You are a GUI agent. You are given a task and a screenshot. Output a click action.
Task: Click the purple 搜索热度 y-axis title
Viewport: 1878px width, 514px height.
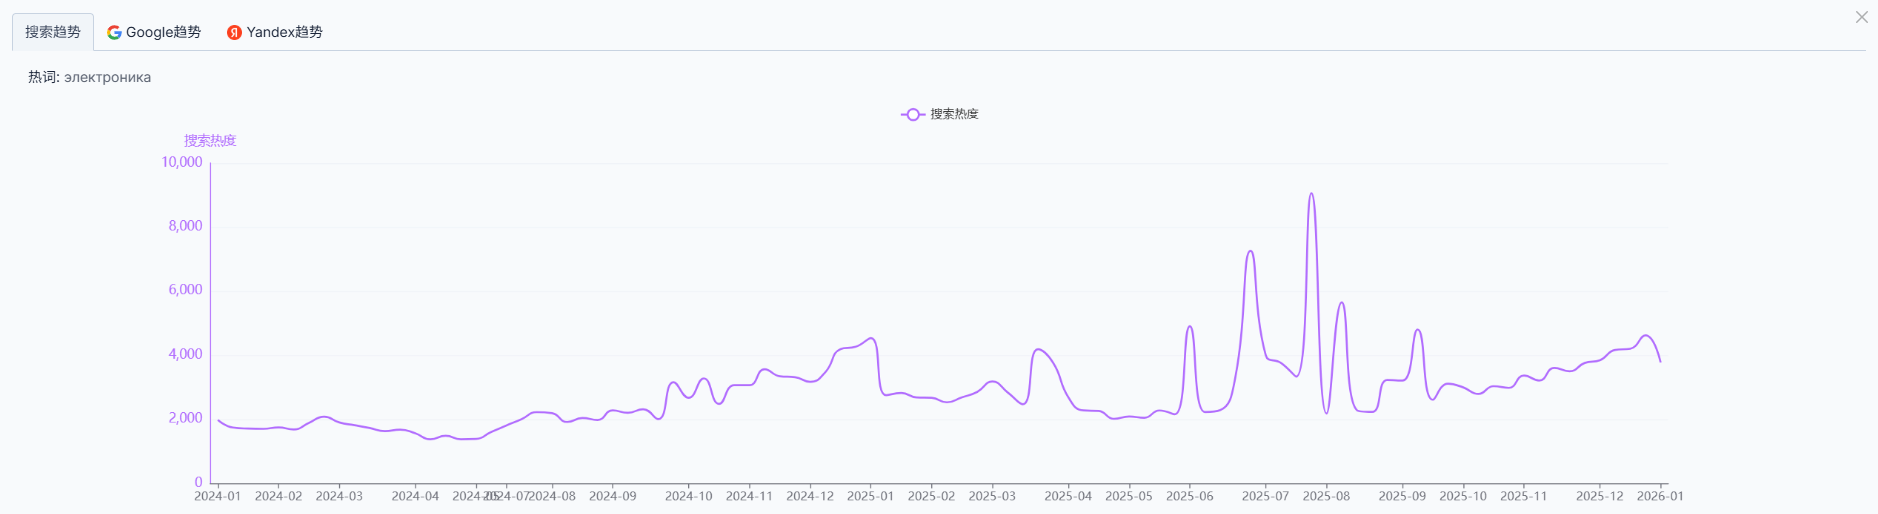(210, 141)
